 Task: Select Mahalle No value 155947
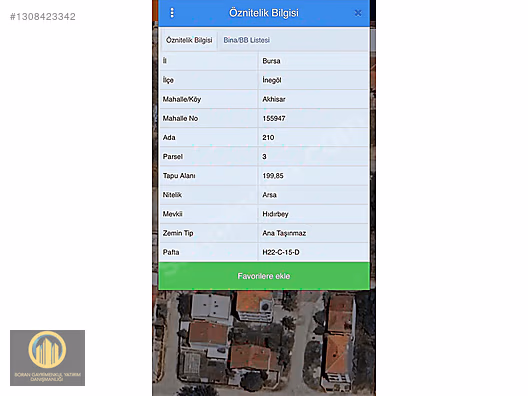[274, 119]
